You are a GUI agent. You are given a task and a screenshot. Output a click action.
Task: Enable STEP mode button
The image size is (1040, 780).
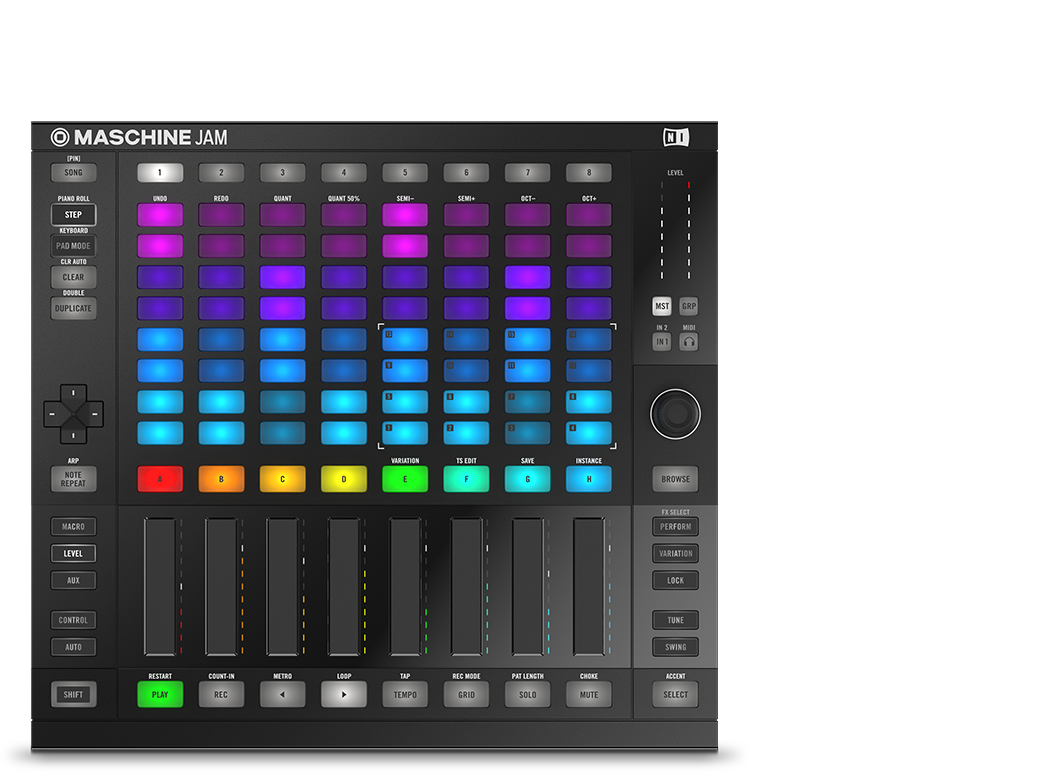(x=74, y=215)
